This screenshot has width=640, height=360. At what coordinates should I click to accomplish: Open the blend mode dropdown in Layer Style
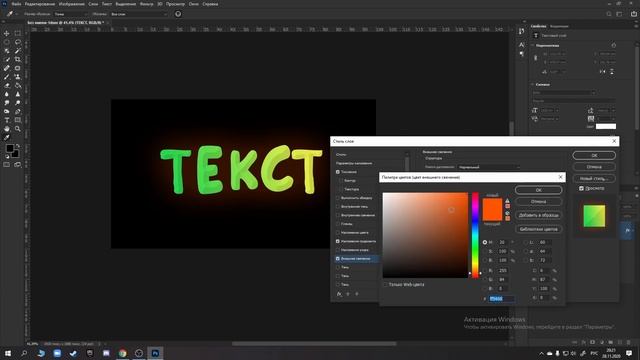[489, 167]
